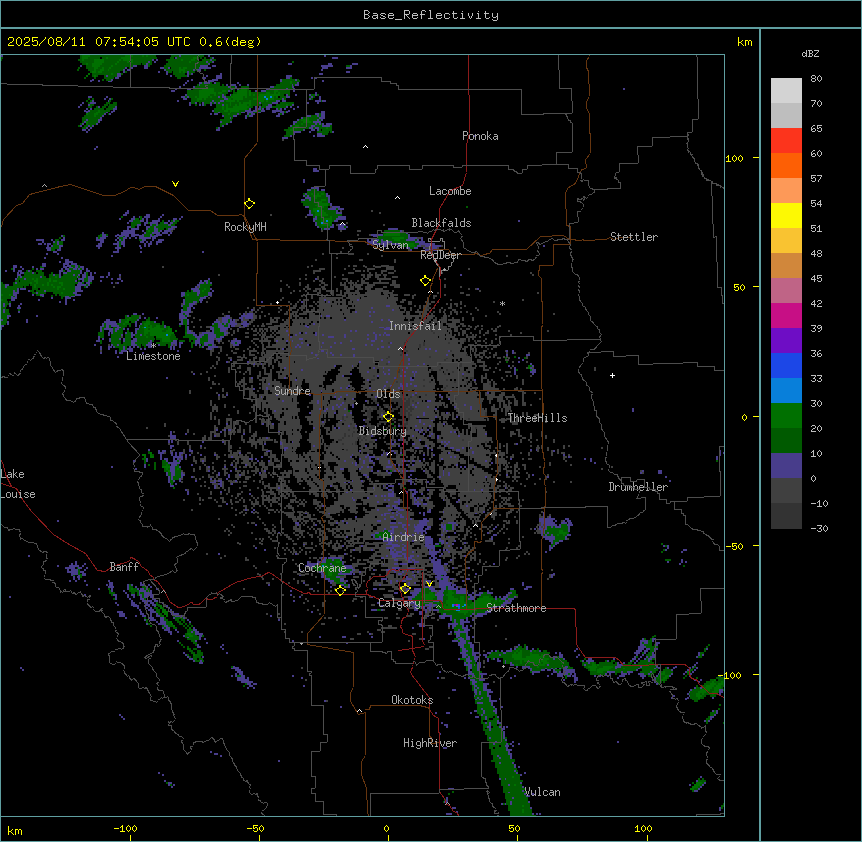Viewport: 862px width, 842px height.
Task: Click the Lake Louise label
Action: point(18,484)
